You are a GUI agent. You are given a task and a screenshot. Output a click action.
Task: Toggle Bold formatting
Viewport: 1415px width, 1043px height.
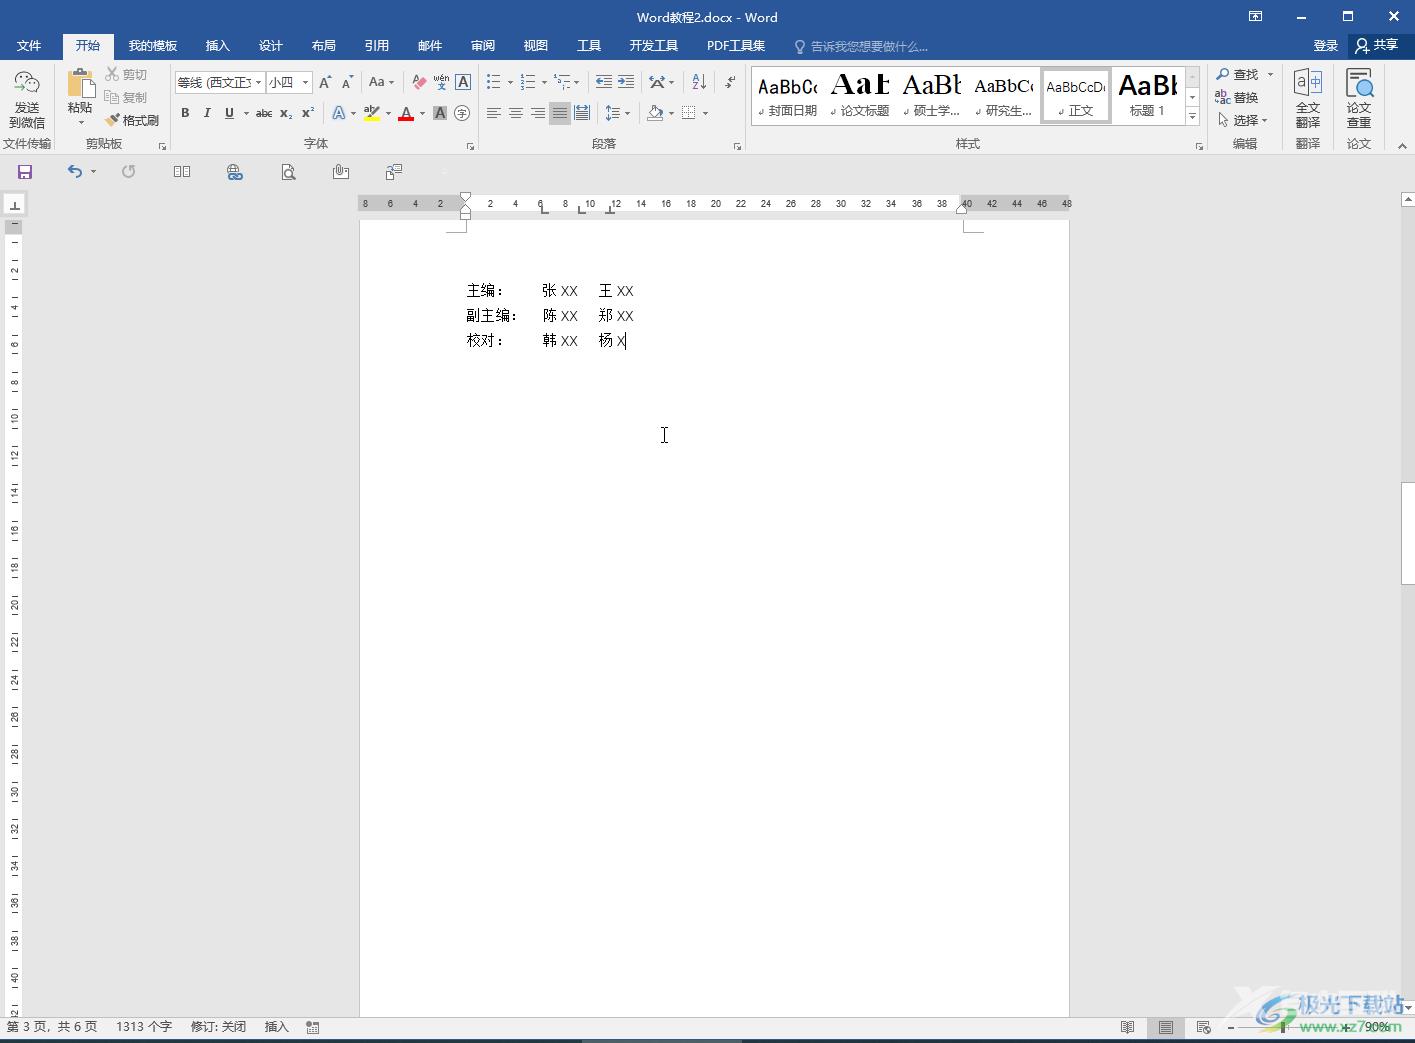pos(185,113)
